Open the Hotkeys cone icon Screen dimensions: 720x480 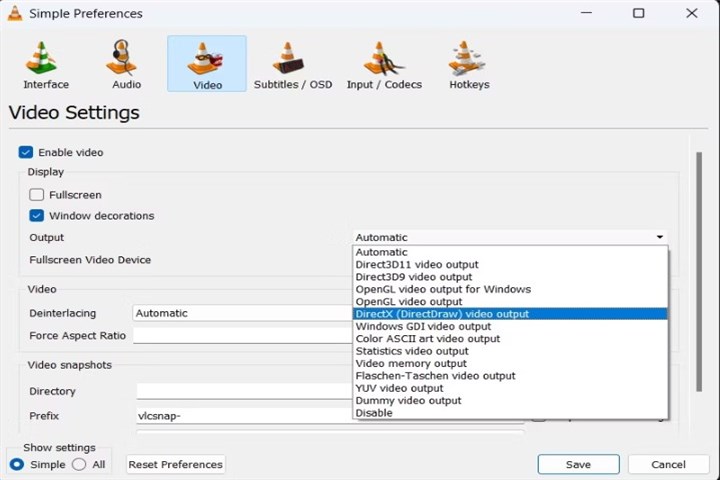467,58
